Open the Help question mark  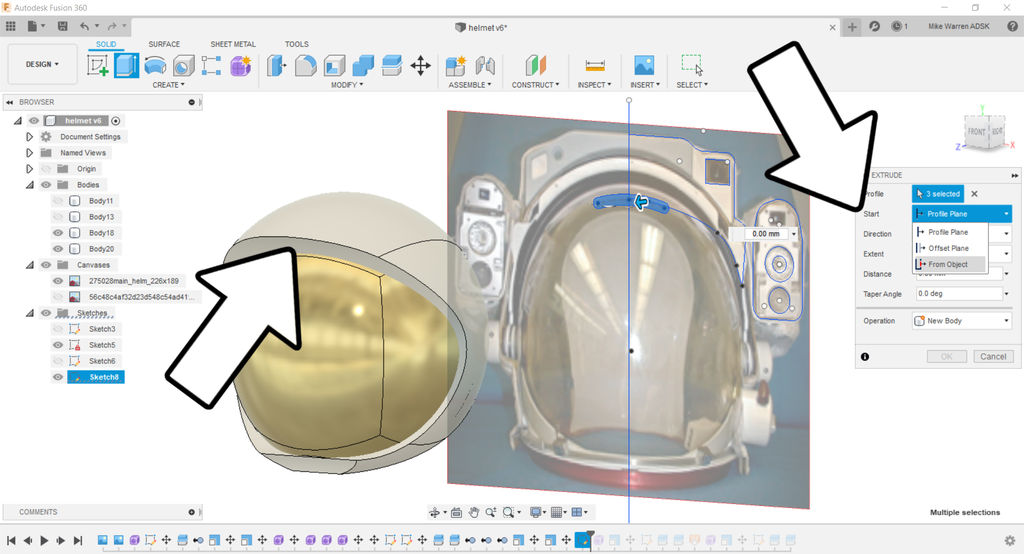[x=1012, y=26]
